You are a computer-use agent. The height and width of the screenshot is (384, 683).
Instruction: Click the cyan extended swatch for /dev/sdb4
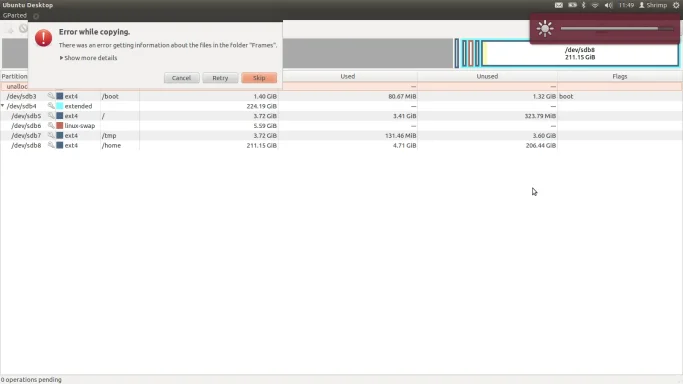(60, 106)
